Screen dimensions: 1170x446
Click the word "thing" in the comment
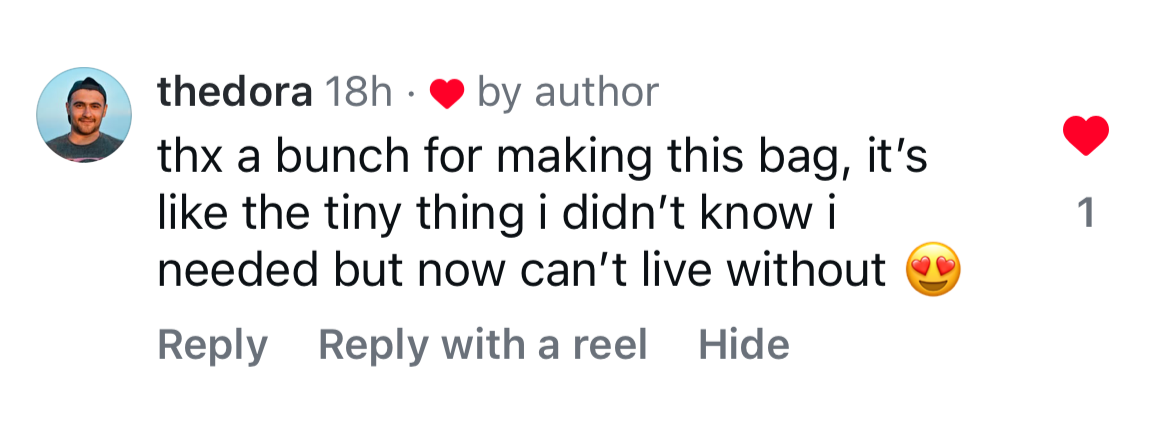click(465, 215)
